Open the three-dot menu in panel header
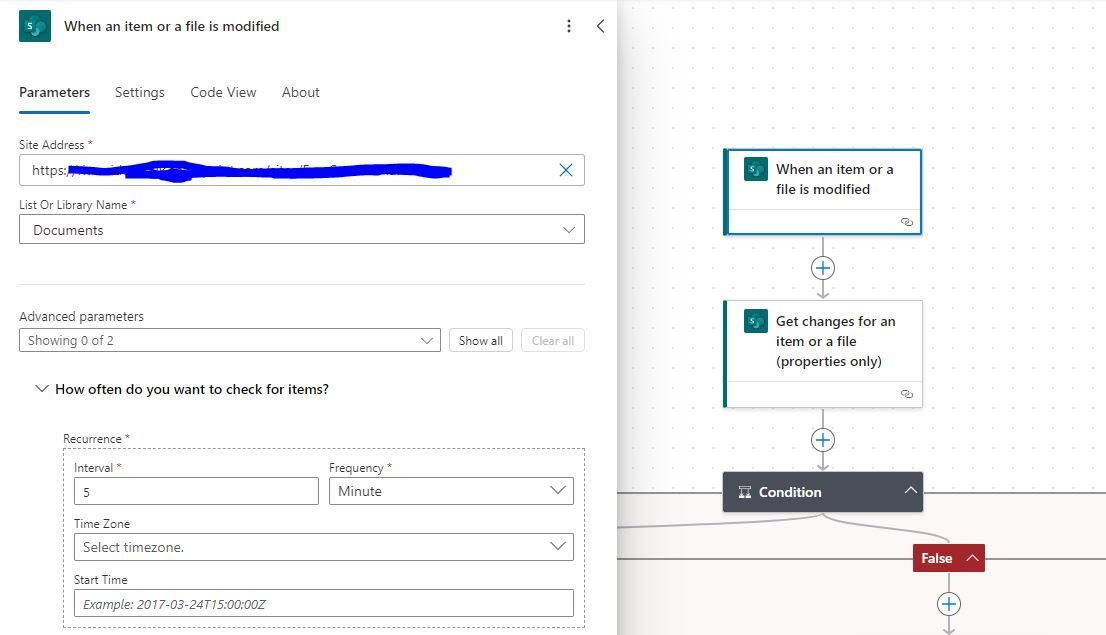1106x635 pixels. [x=569, y=26]
